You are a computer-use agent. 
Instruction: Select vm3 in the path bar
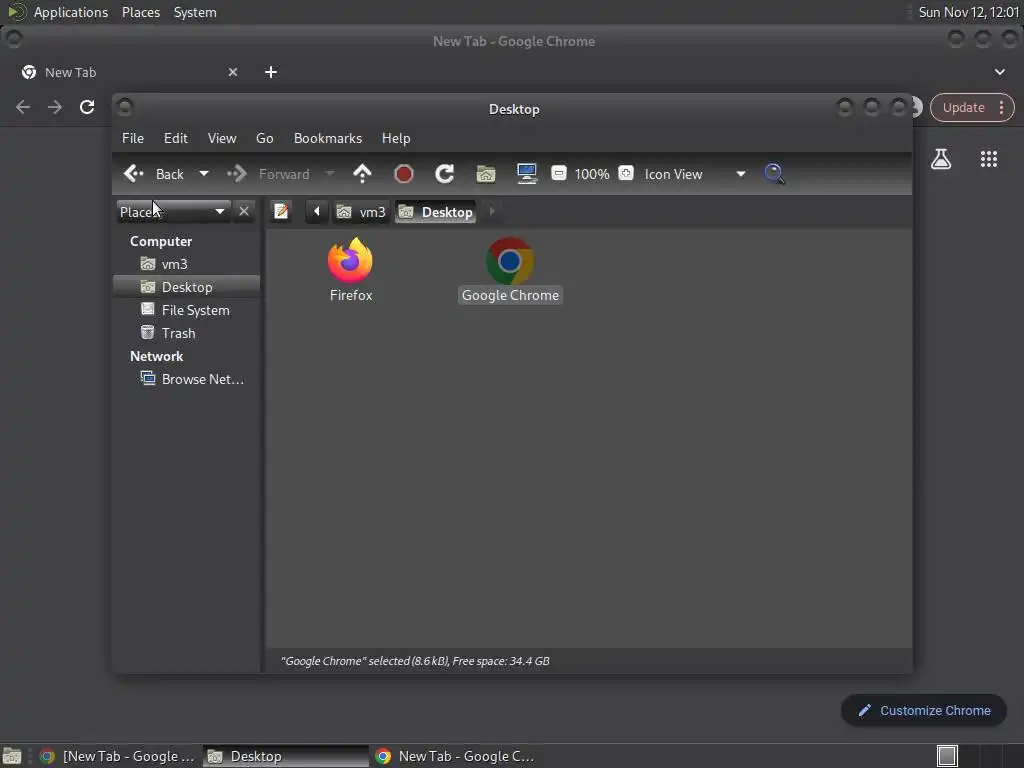361,212
